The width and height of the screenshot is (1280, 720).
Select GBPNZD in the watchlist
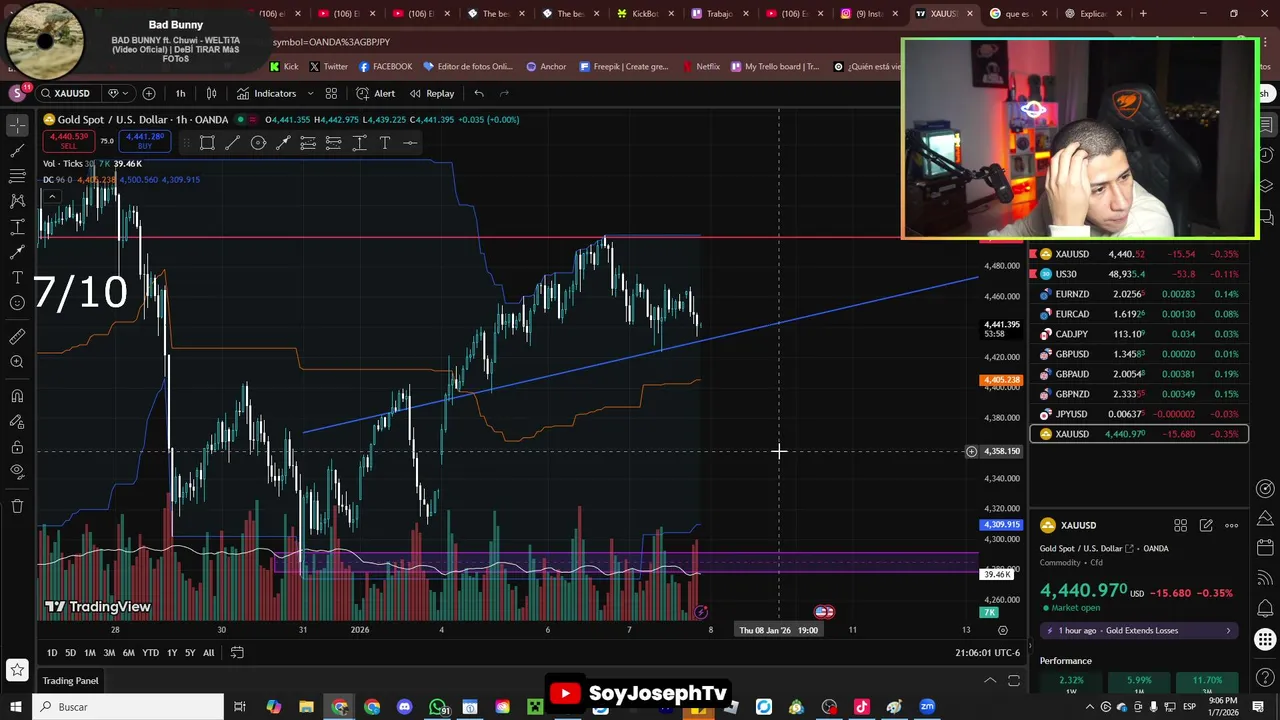[x=1139, y=394]
